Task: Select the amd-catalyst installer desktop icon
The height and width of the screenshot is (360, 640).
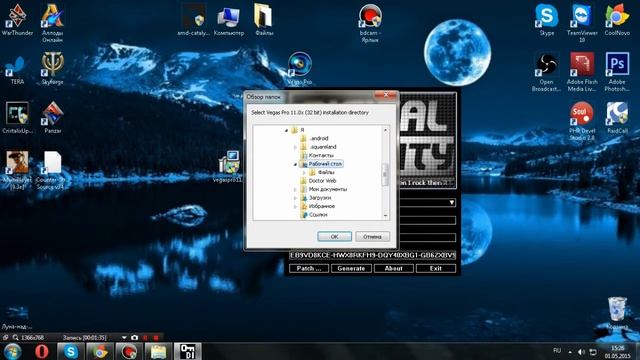Action: tap(193, 20)
